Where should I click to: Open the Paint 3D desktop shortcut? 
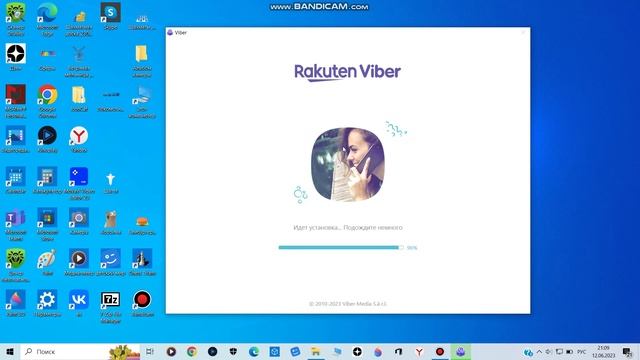coord(16,300)
